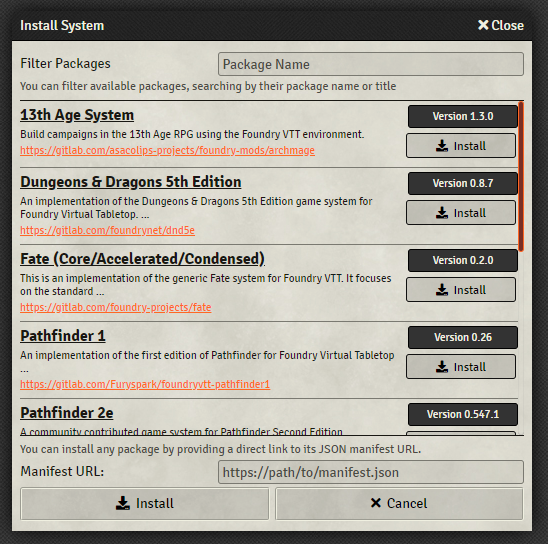Screen dimensions: 548x544
Task: Click the package list scrollbar thumb
Action: coord(521,176)
